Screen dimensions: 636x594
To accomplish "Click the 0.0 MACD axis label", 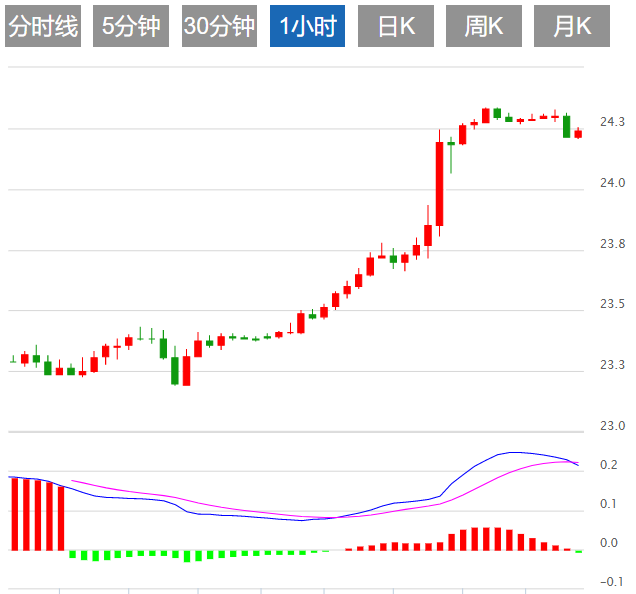I will pos(608,543).
